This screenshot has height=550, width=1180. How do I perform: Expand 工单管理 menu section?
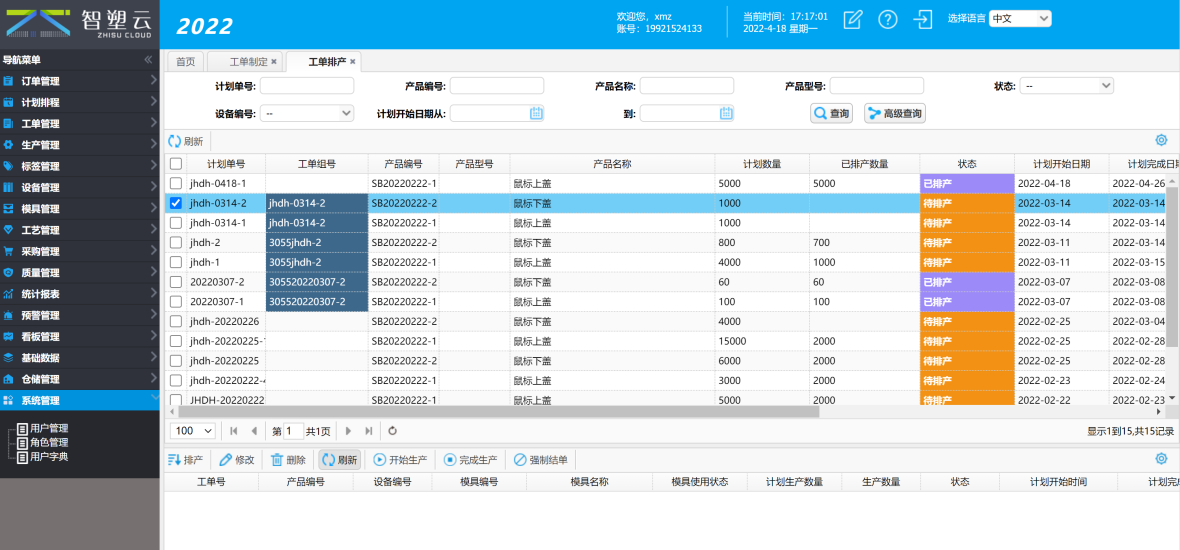[80, 123]
